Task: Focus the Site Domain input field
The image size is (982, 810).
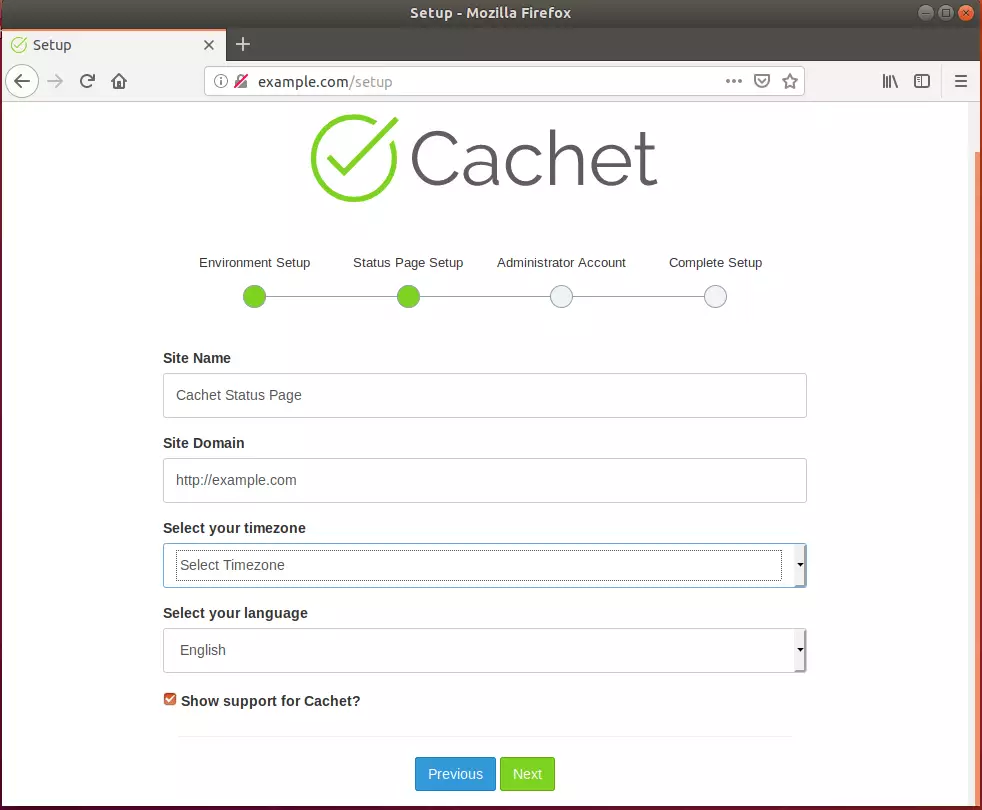Action: 485,480
